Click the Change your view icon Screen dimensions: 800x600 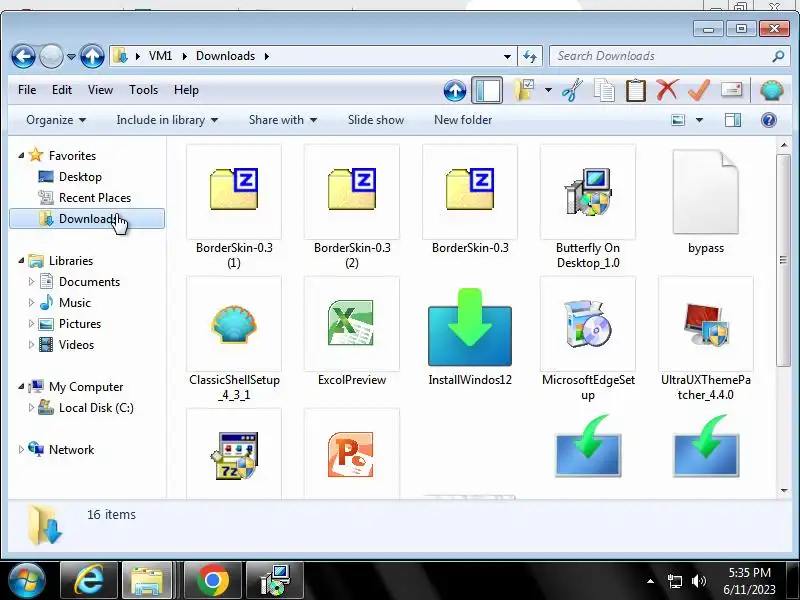point(678,120)
